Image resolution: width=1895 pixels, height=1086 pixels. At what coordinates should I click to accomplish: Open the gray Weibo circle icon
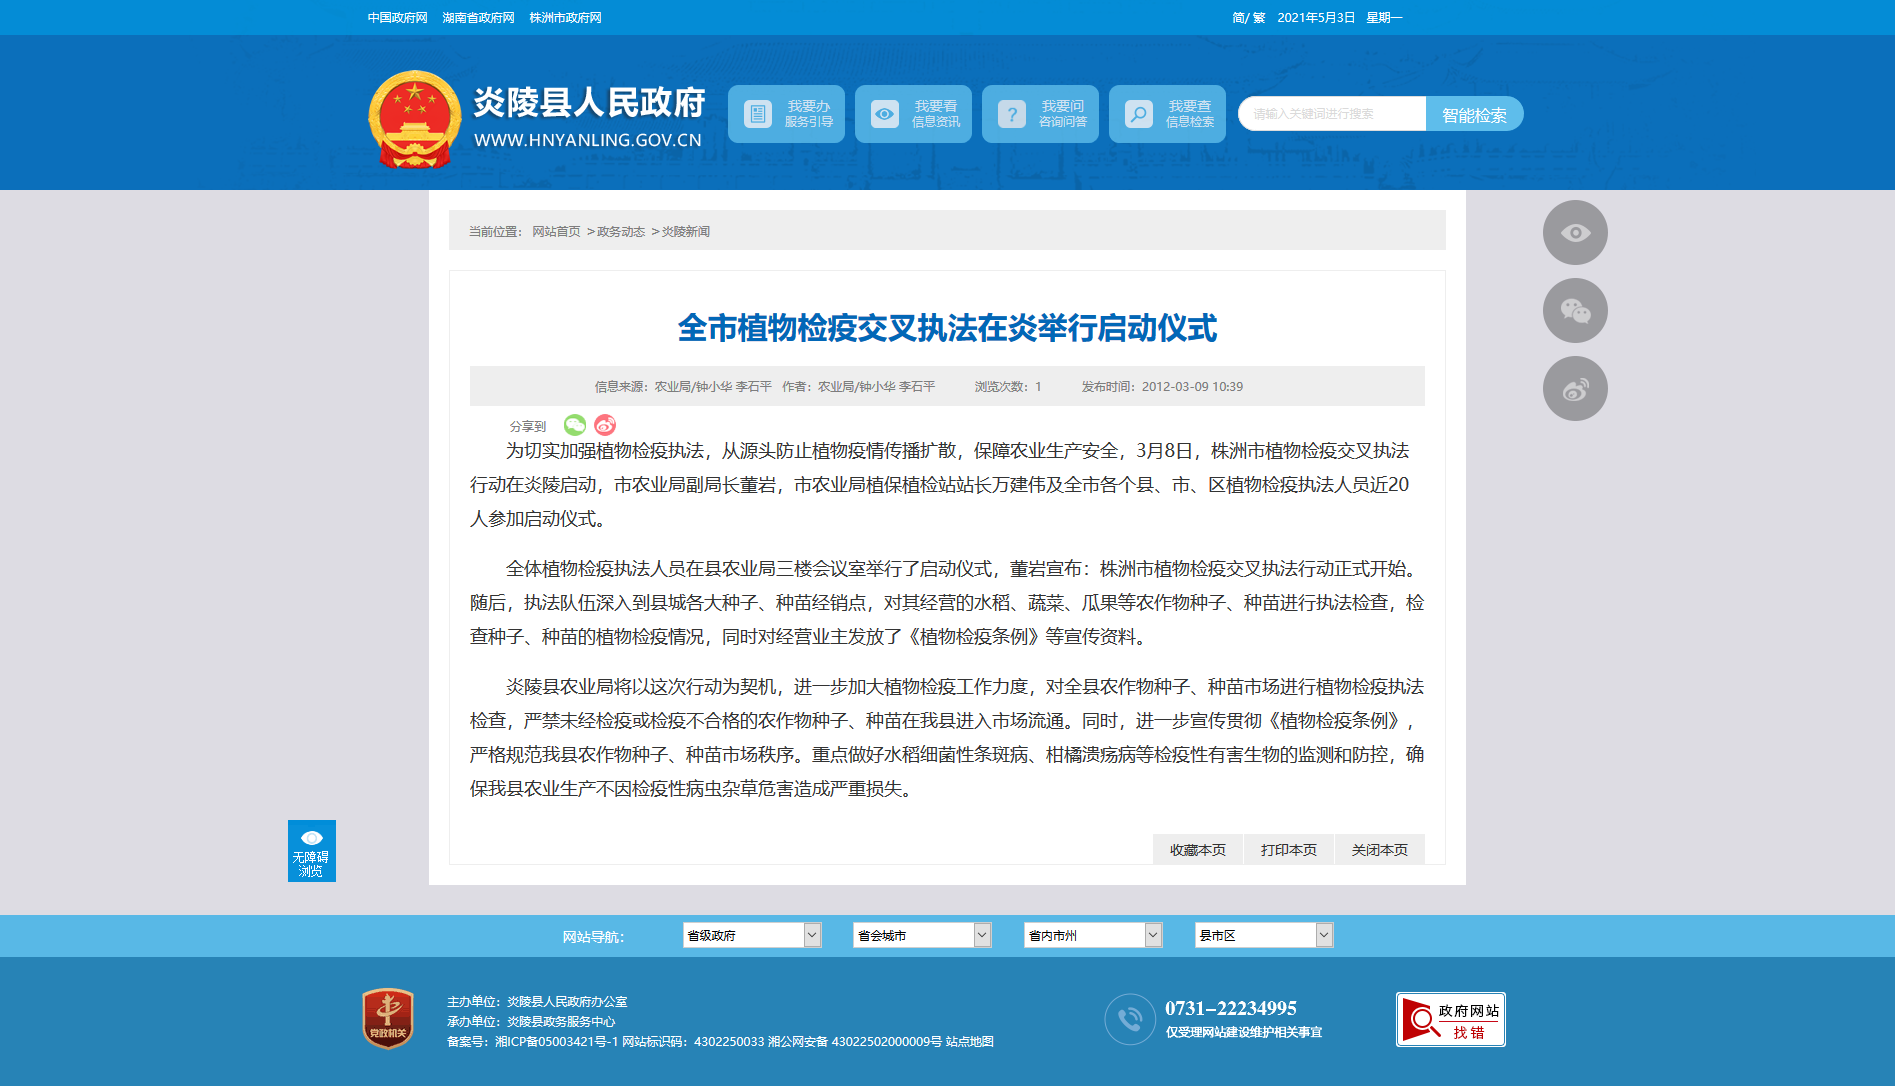(1575, 389)
